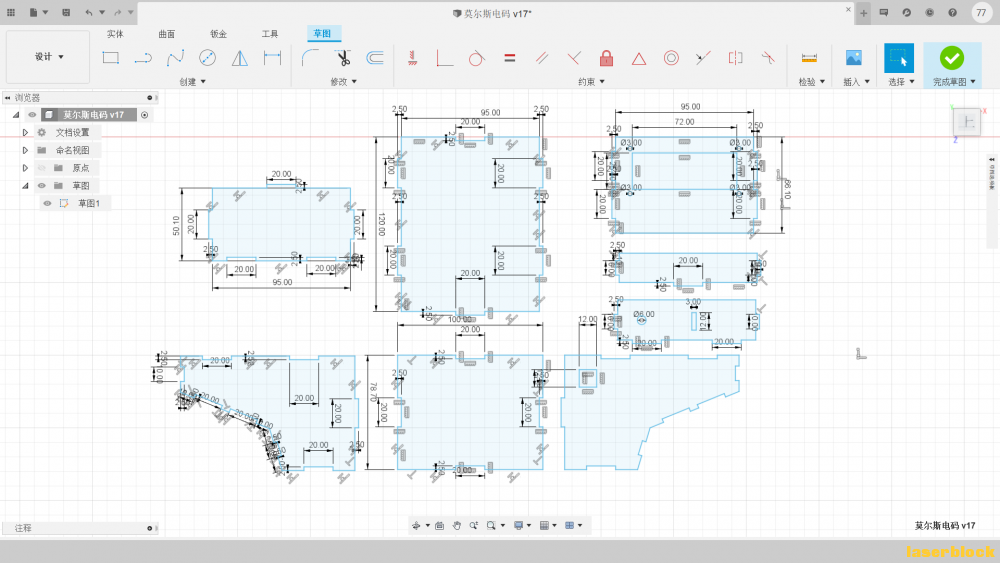Open the 完成草图 dropdown
The width and height of the screenshot is (1000, 563).
click(x=954, y=82)
